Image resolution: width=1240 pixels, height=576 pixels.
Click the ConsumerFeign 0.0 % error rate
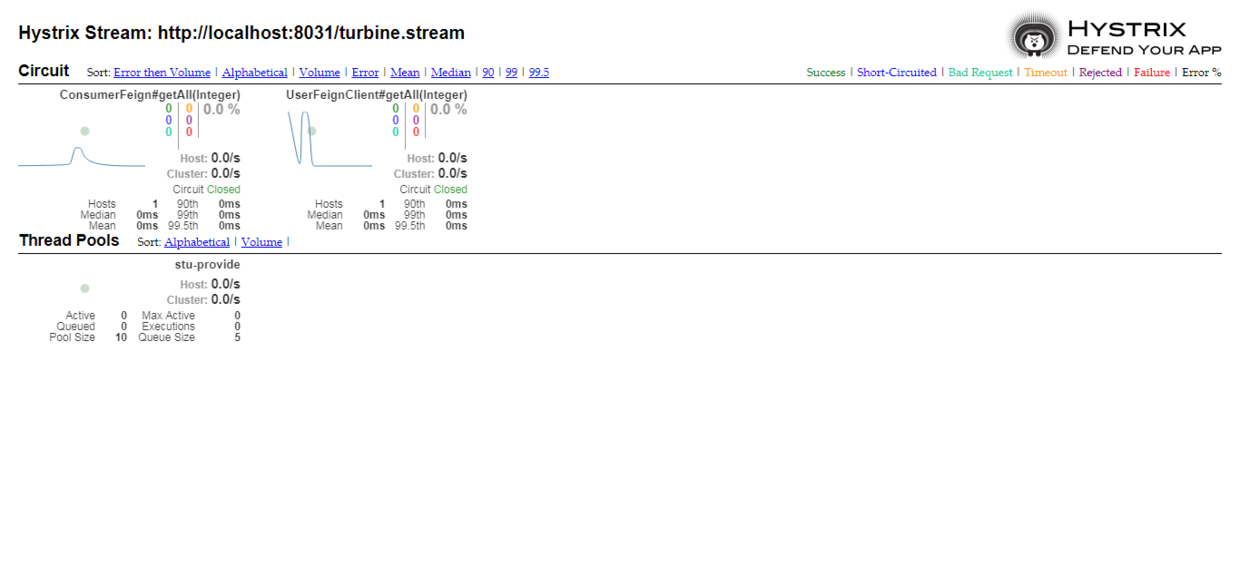(222, 110)
